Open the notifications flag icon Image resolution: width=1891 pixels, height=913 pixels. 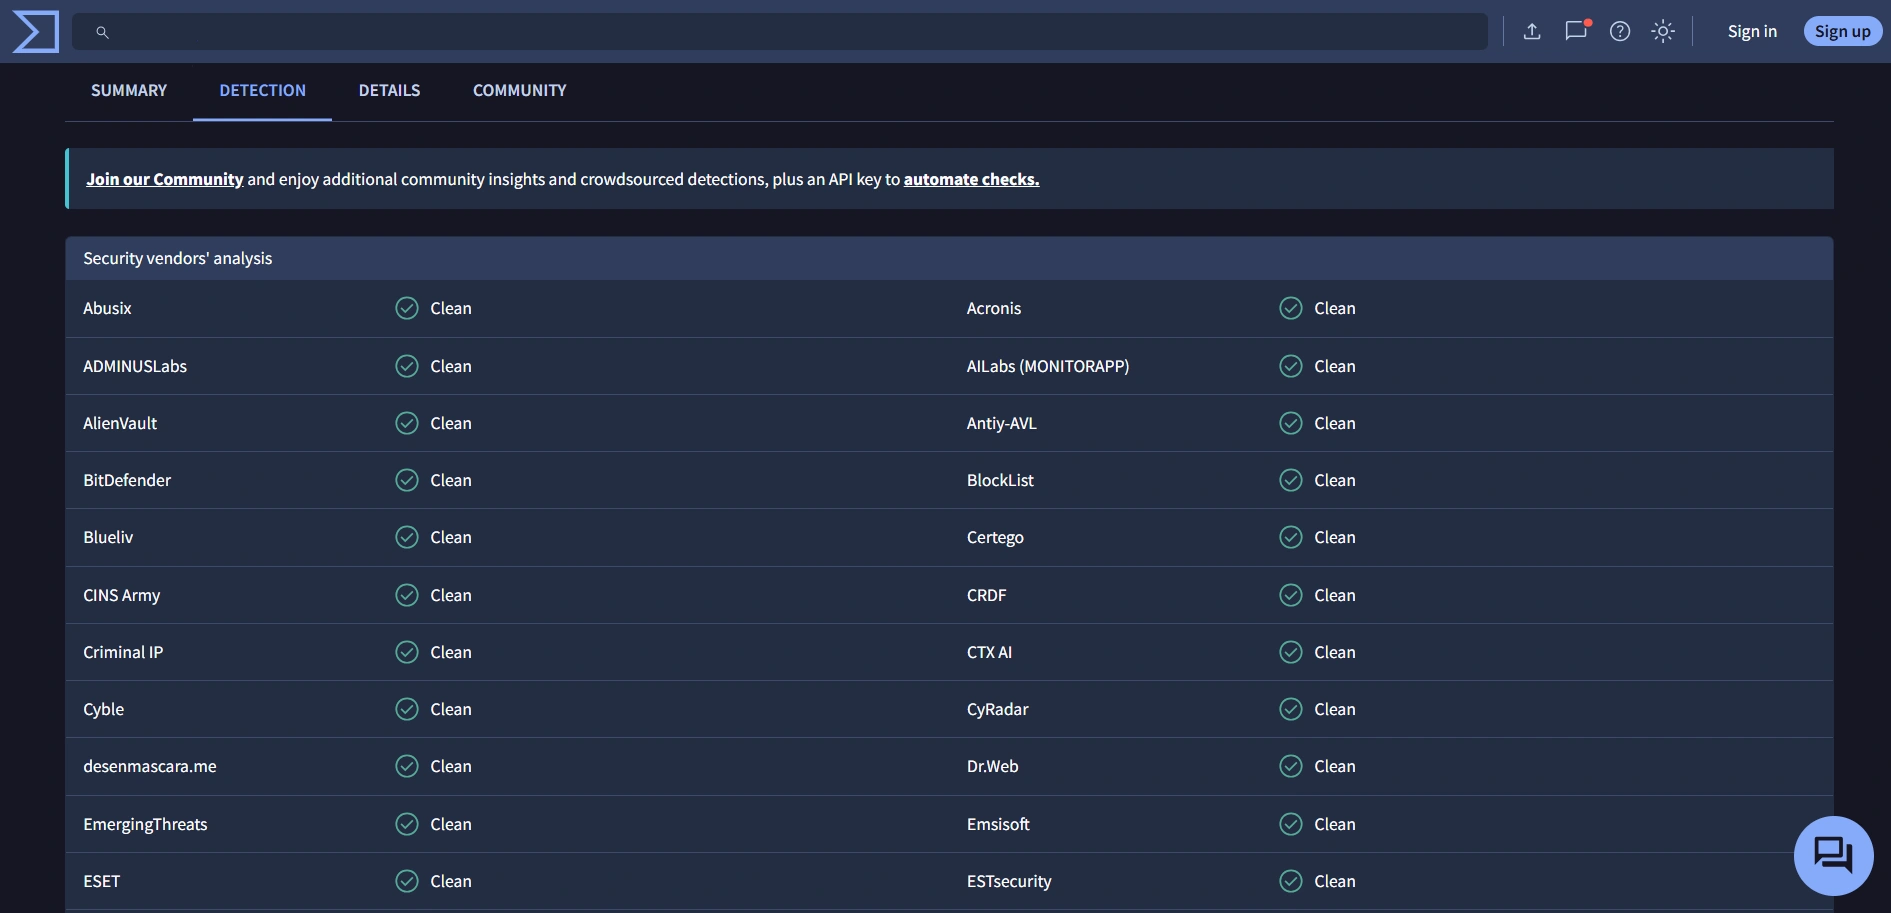click(1576, 31)
